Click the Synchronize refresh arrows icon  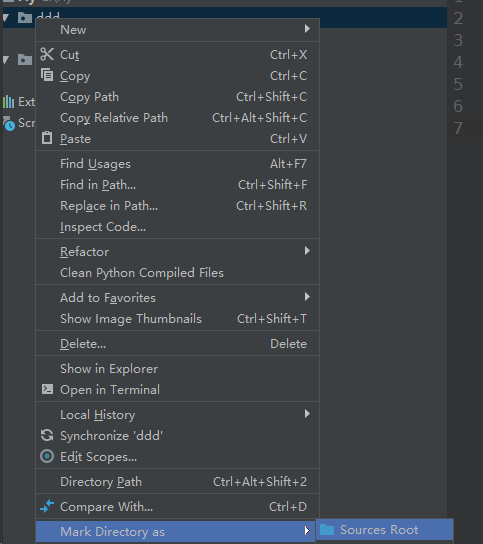(47, 435)
